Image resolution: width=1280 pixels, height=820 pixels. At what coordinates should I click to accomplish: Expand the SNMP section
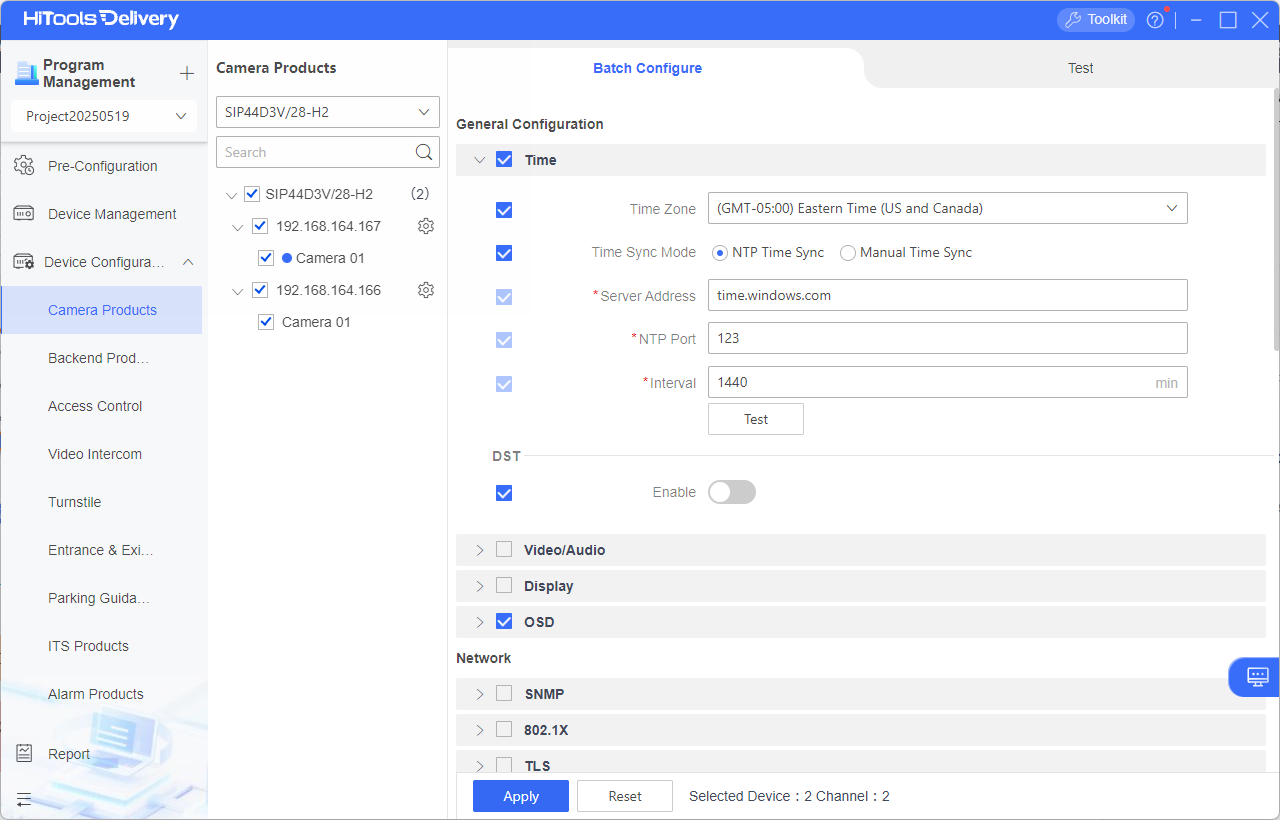[480, 694]
